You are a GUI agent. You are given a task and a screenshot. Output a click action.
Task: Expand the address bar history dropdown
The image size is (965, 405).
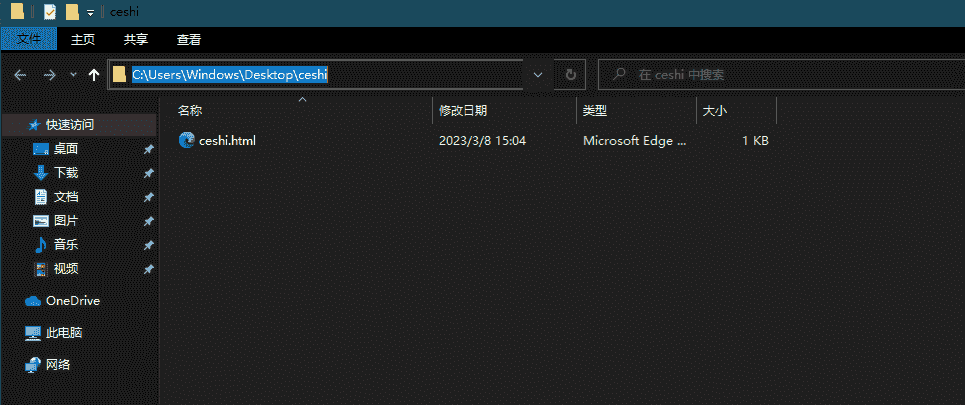538,75
